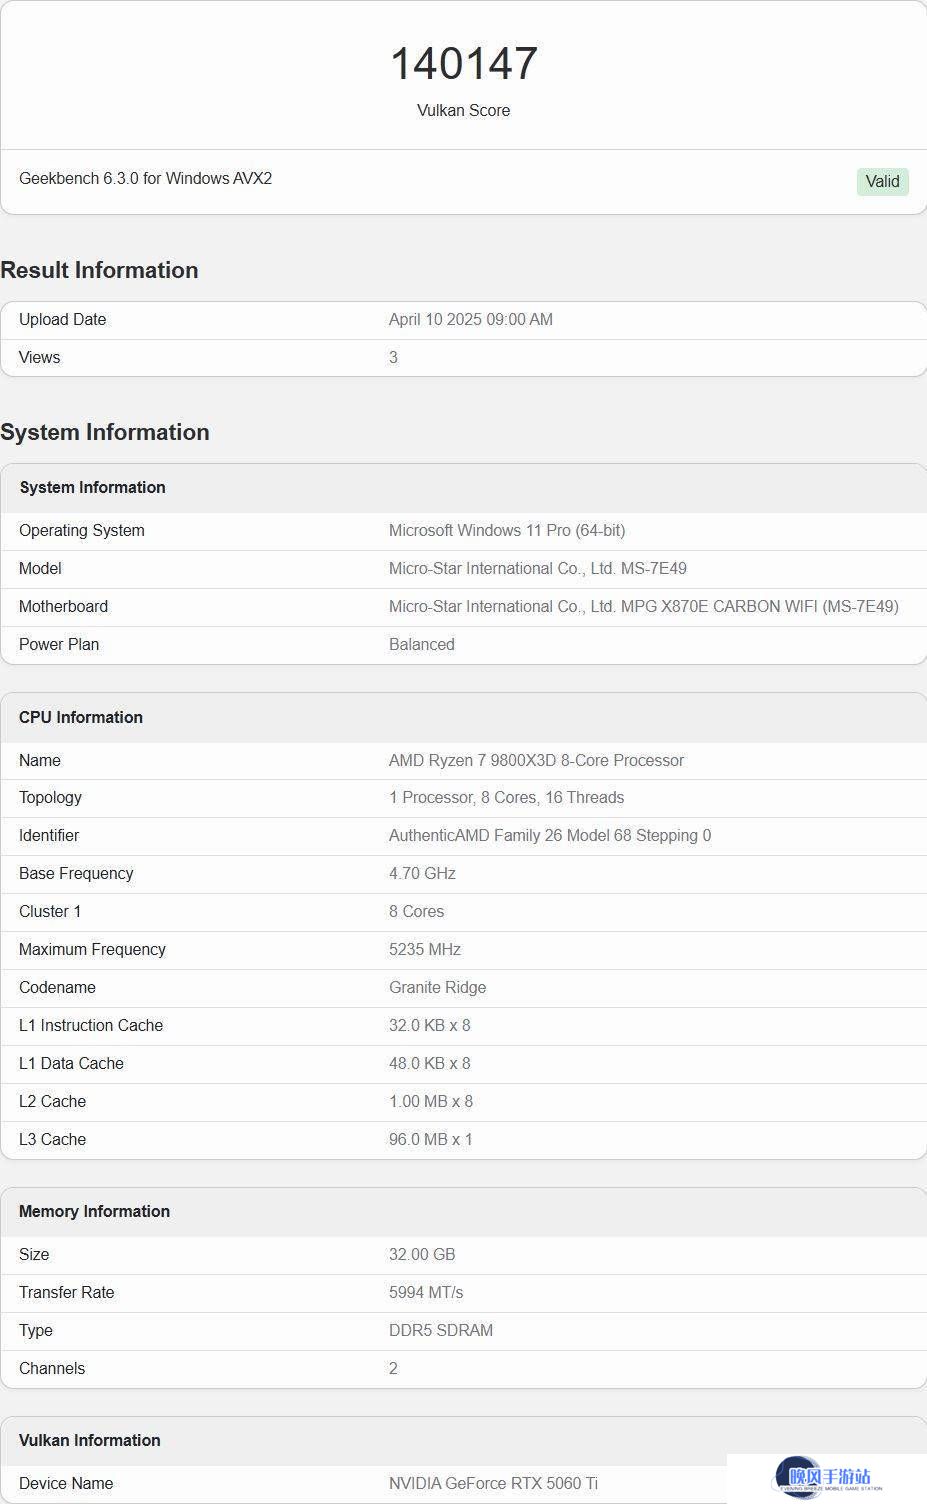Click the 'Channels' row label
The width and height of the screenshot is (927, 1504).
click(52, 1369)
